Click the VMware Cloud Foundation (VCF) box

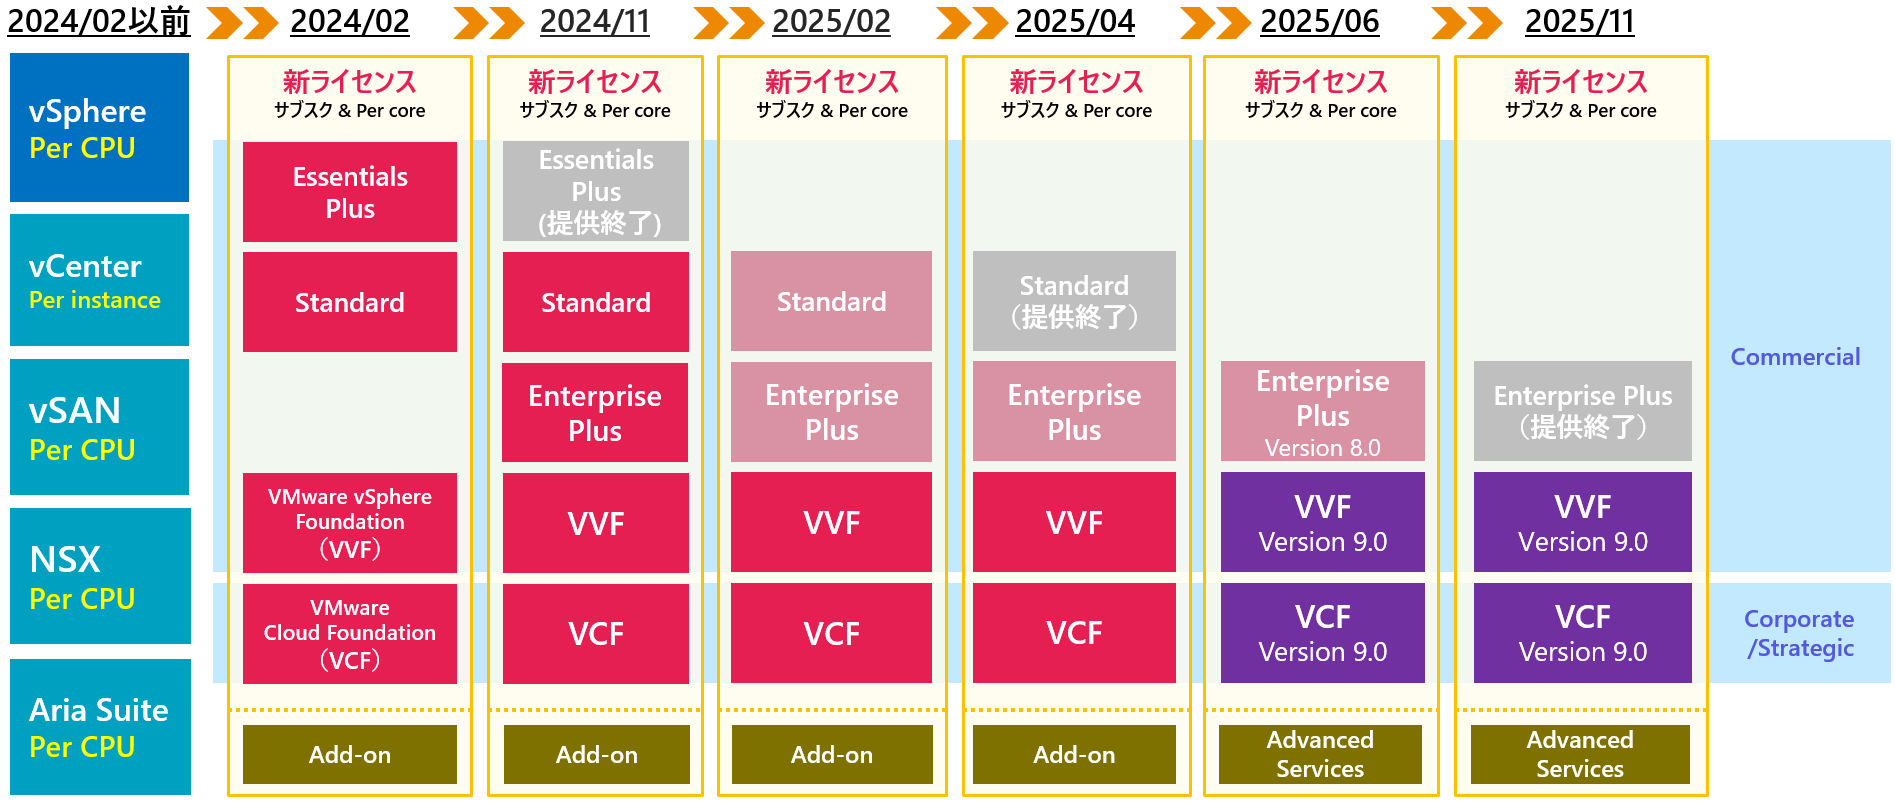[x=350, y=634]
